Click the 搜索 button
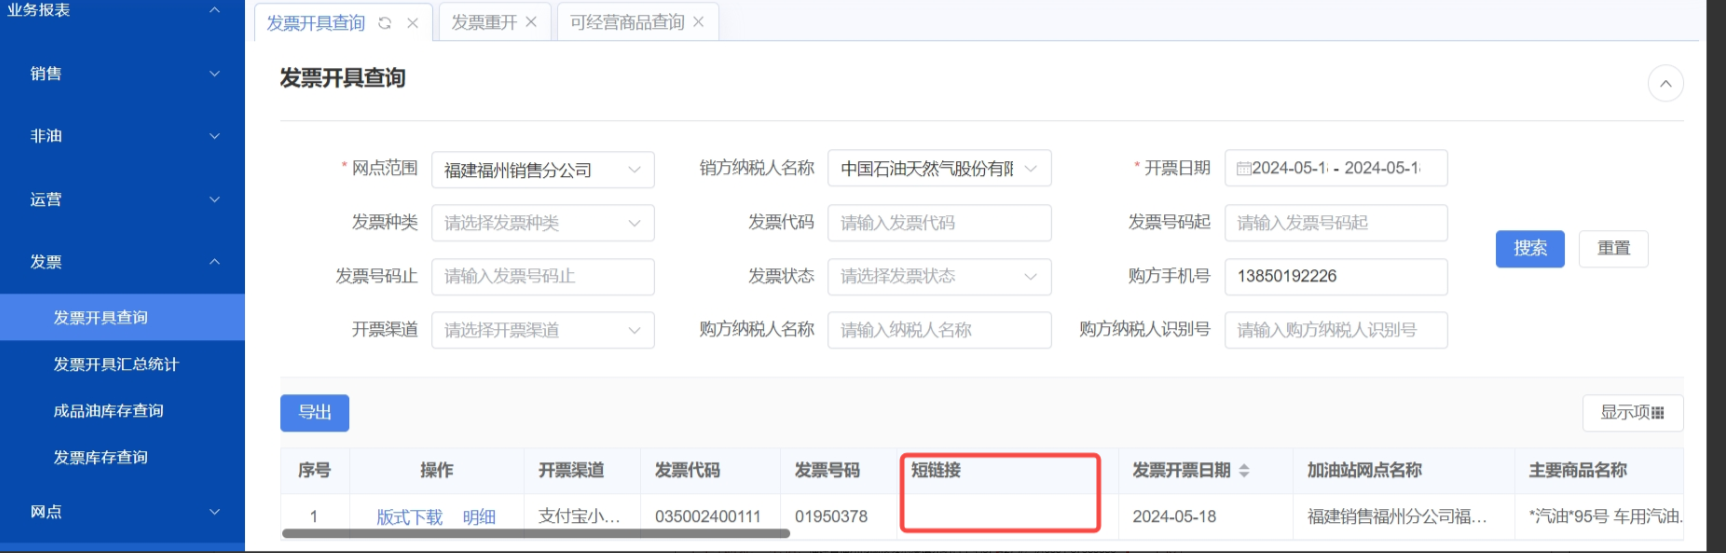 pyautogui.click(x=1529, y=248)
